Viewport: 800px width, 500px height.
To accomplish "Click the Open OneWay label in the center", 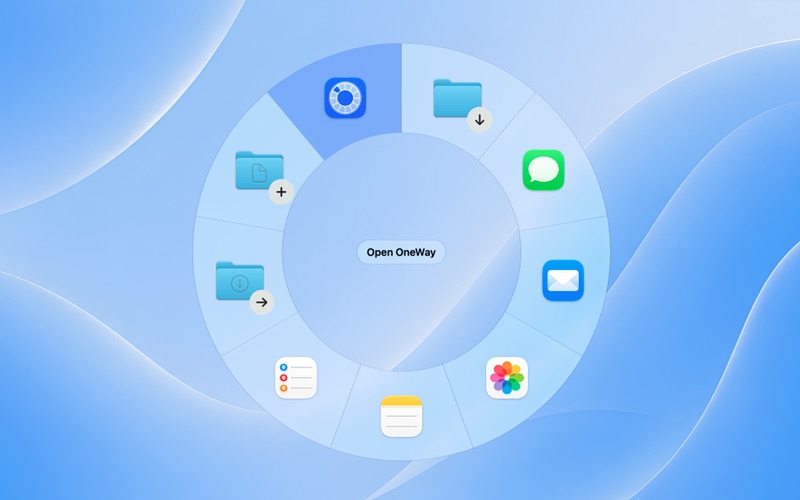I will tap(401, 252).
